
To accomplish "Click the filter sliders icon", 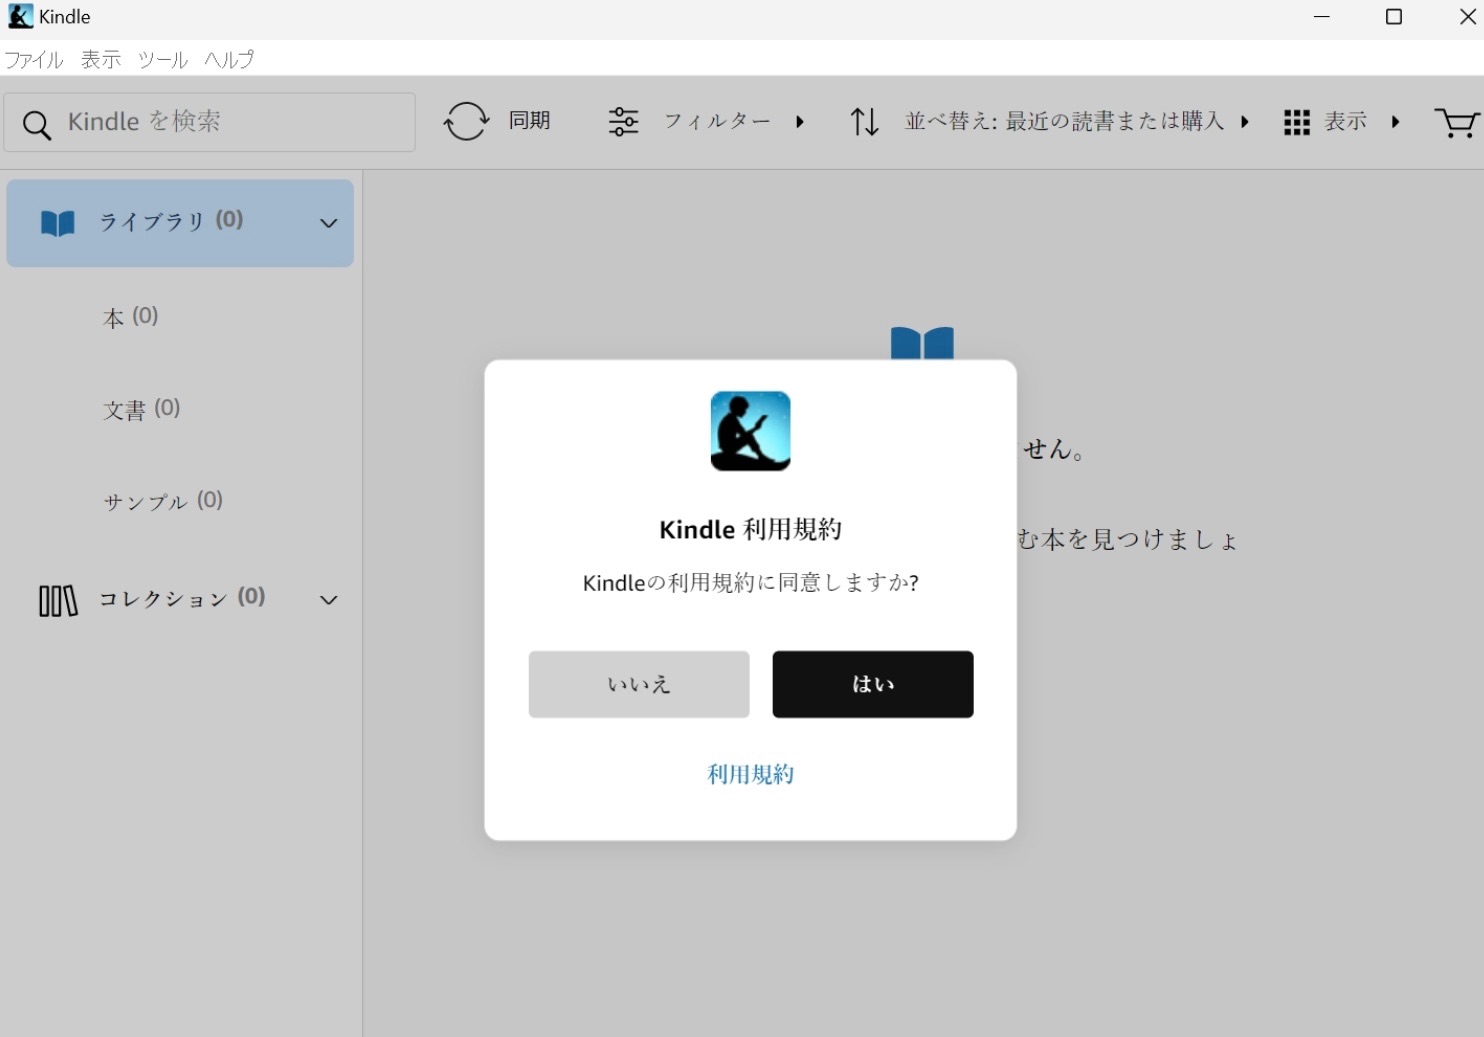I will tap(623, 122).
